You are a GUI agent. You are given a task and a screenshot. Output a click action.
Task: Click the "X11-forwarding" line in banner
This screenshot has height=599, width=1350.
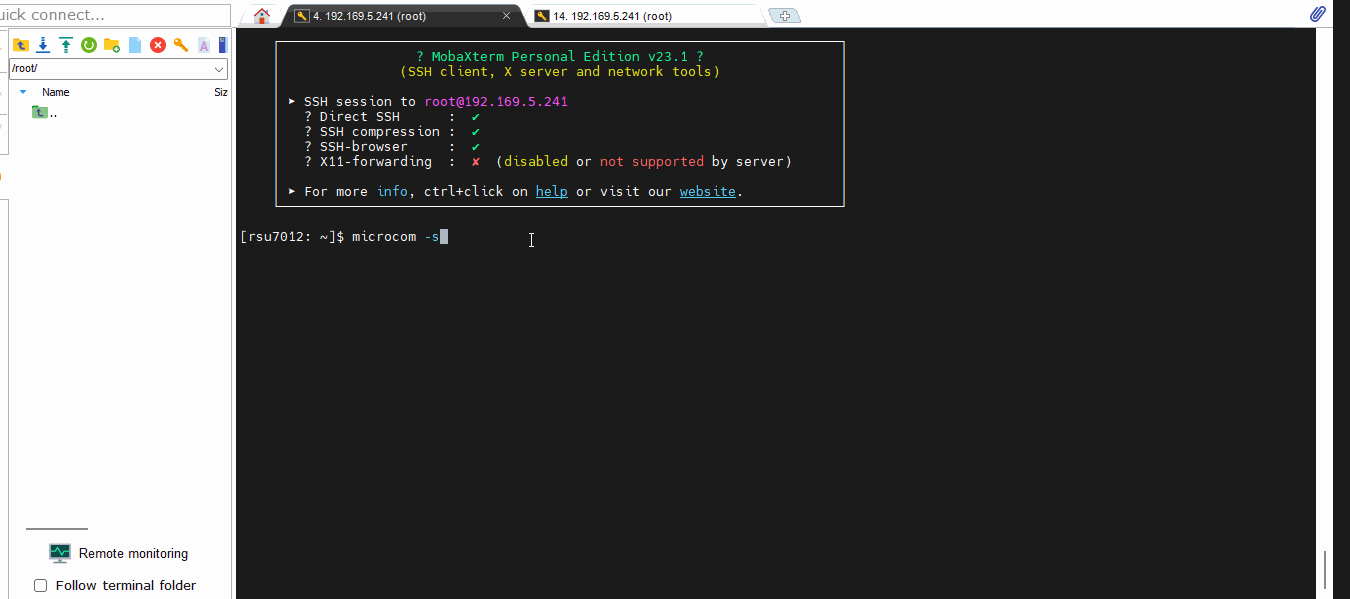tap(548, 161)
